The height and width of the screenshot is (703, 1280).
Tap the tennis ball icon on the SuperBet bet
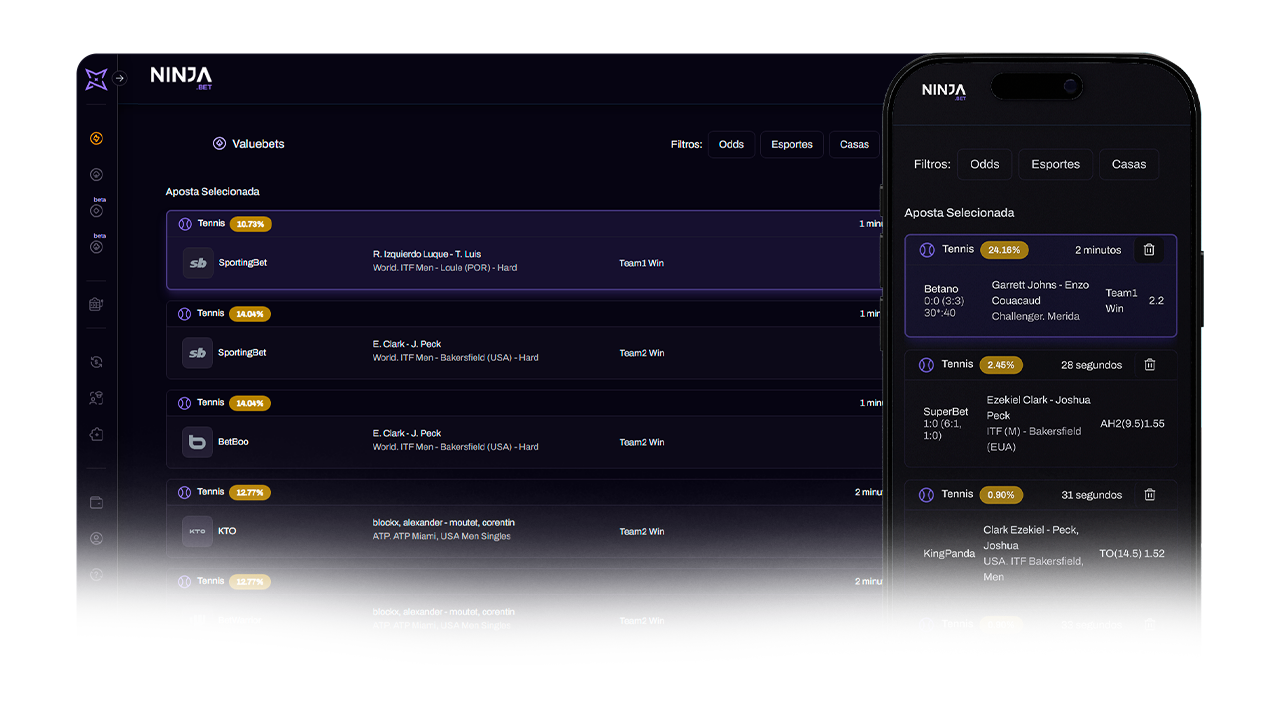pyautogui.click(x=927, y=365)
